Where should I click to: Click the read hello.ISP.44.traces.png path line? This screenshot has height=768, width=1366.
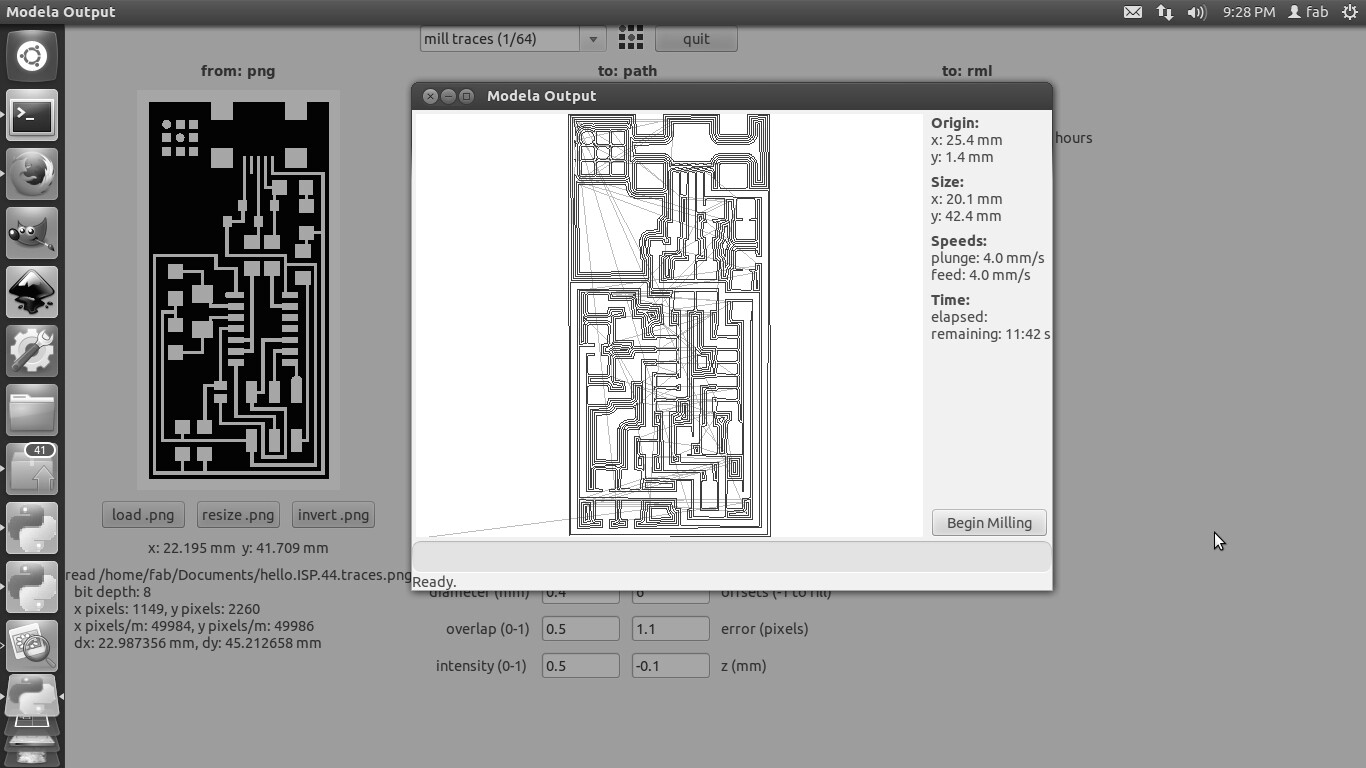239,575
